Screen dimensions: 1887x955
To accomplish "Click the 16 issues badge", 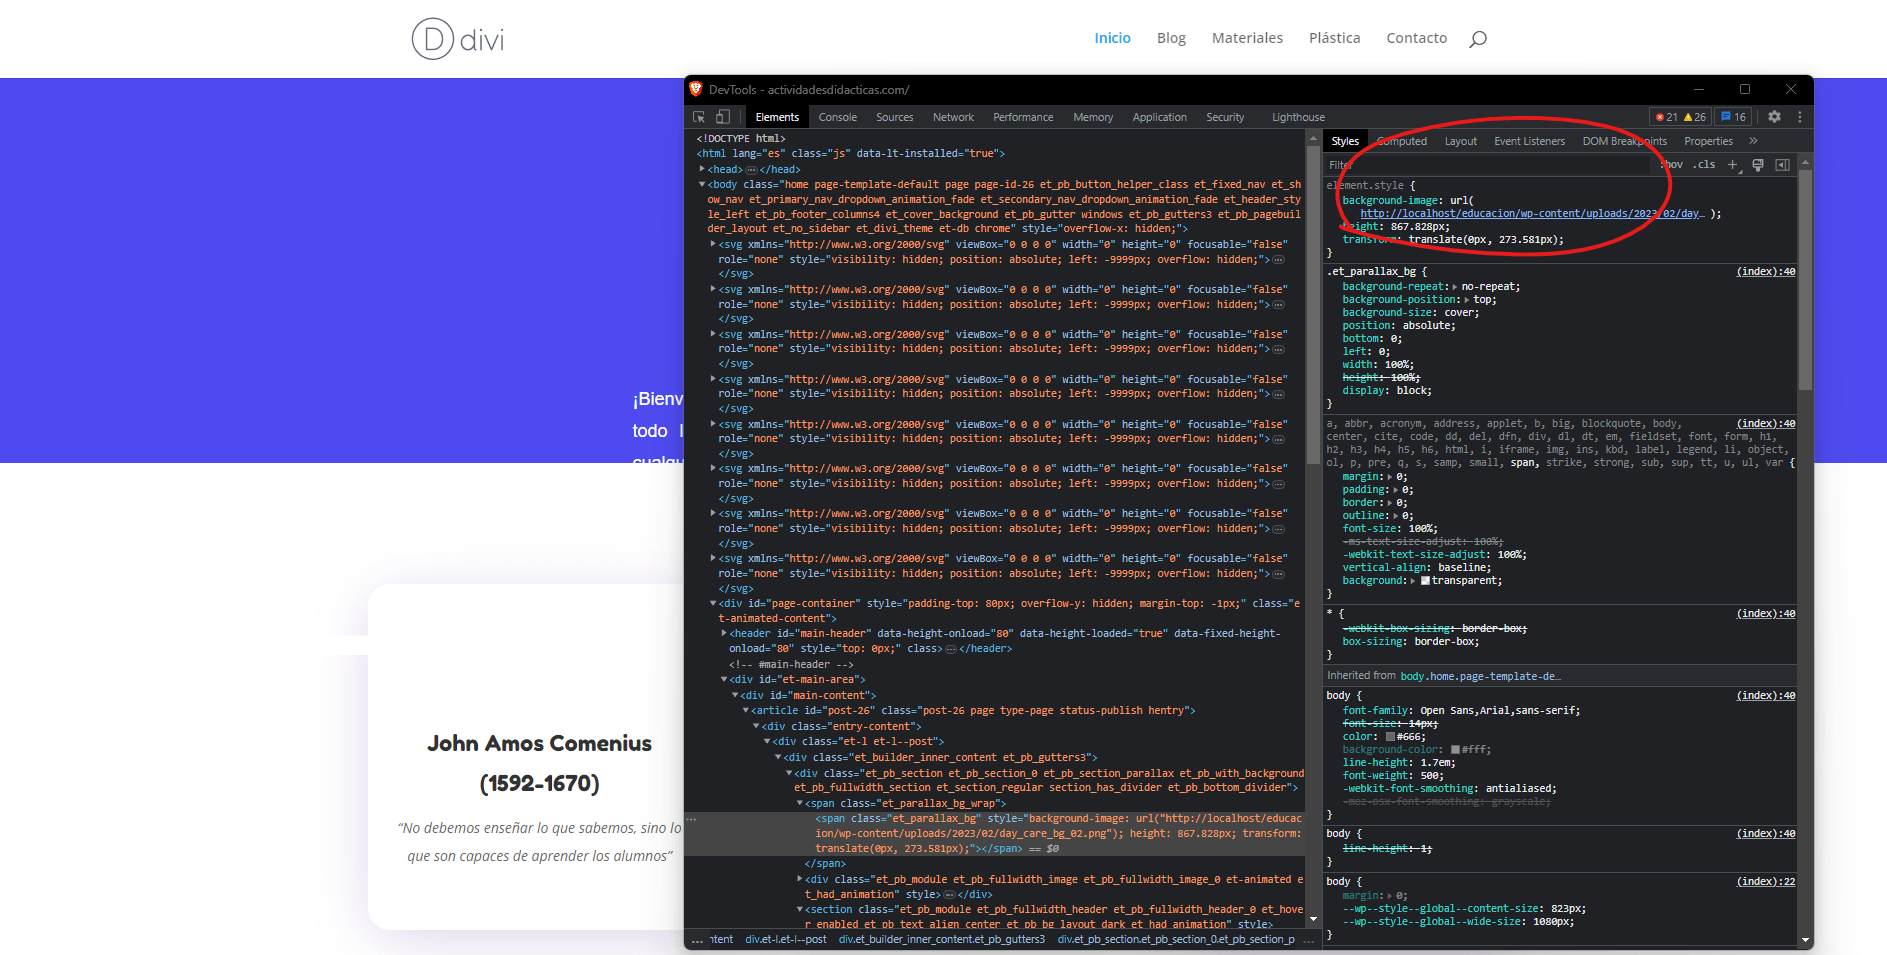I will click(x=1733, y=117).
